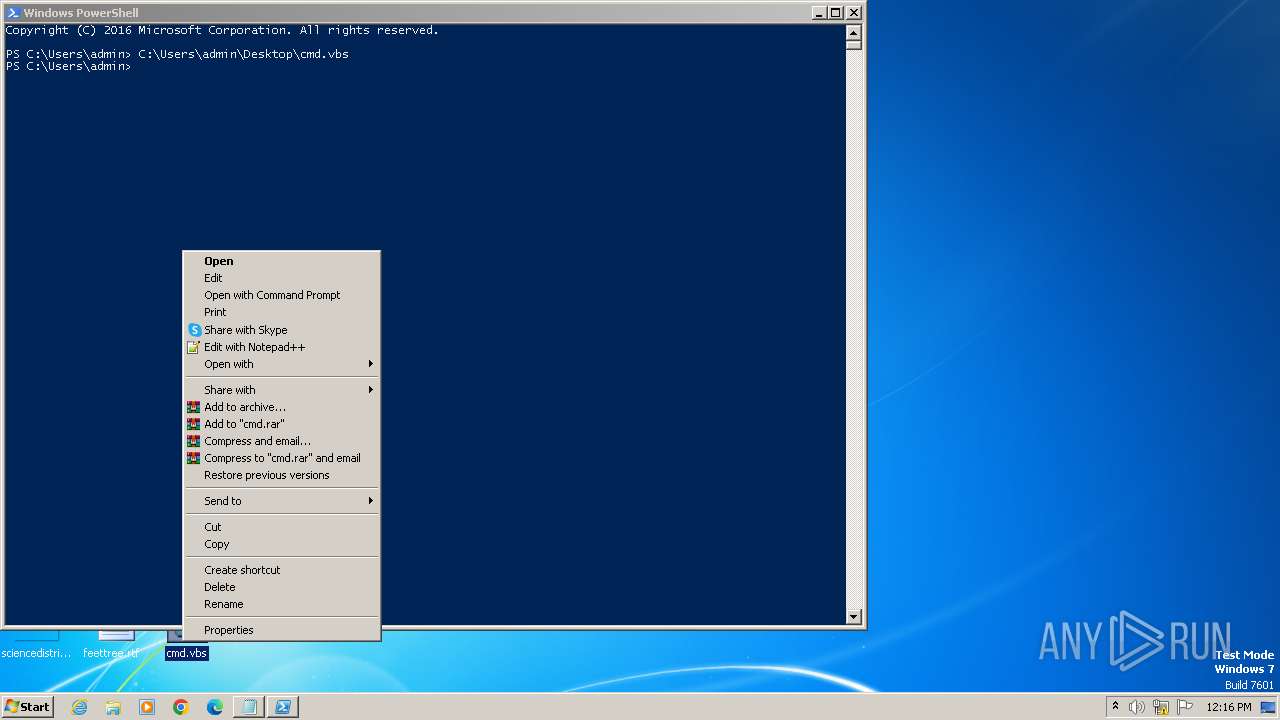Click the Notepad++ icon in the context menu
The width and height of the screenshot is (1280, 720).
pyautogui.click(x=194, y=347)
